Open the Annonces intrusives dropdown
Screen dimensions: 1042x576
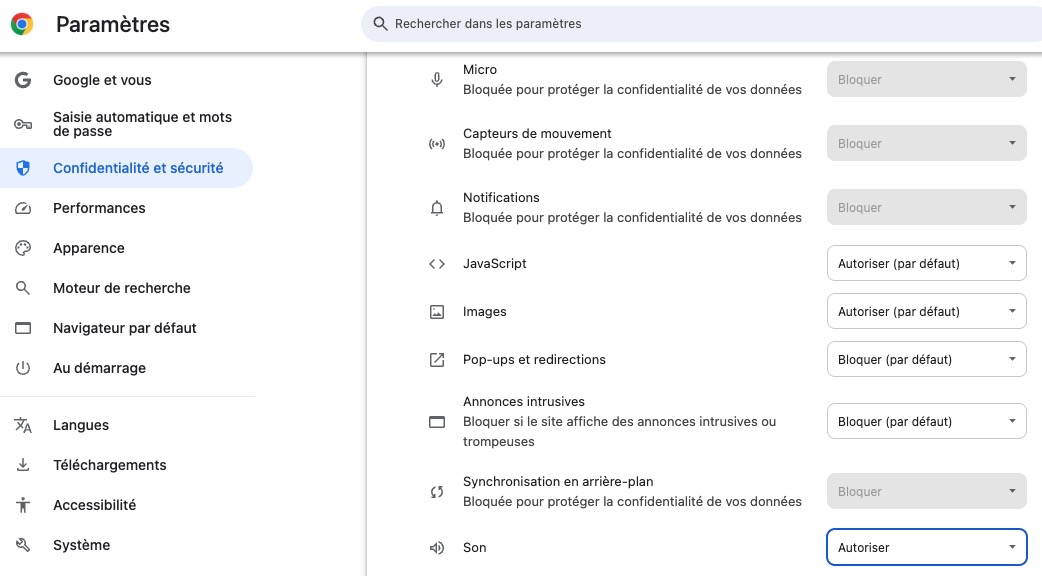pyautogui.click(x=926, y=422)
